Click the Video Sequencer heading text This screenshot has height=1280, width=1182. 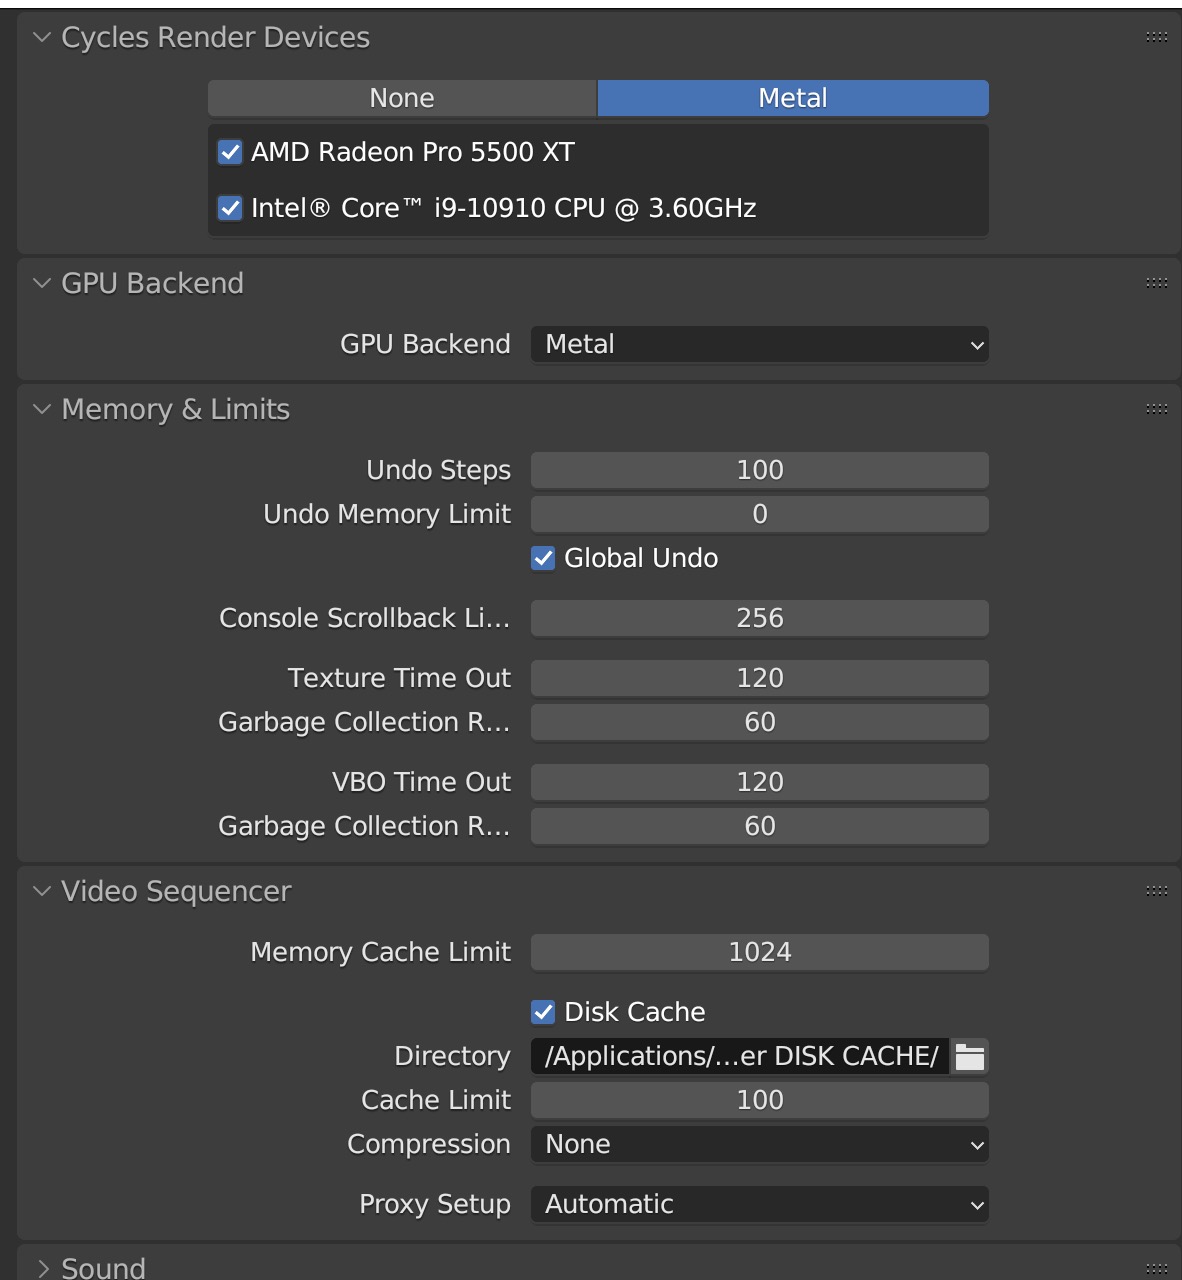(177, 891)
